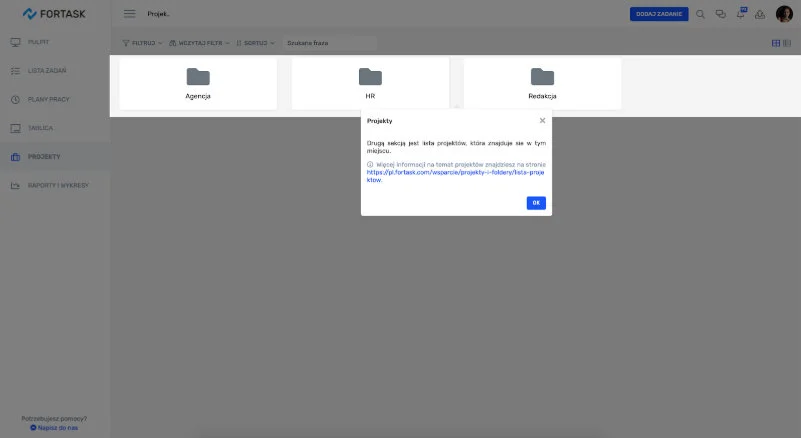Expand the Sortuj dropdown
This screenshot has height=438, width=801.
(x=254, y=43)
